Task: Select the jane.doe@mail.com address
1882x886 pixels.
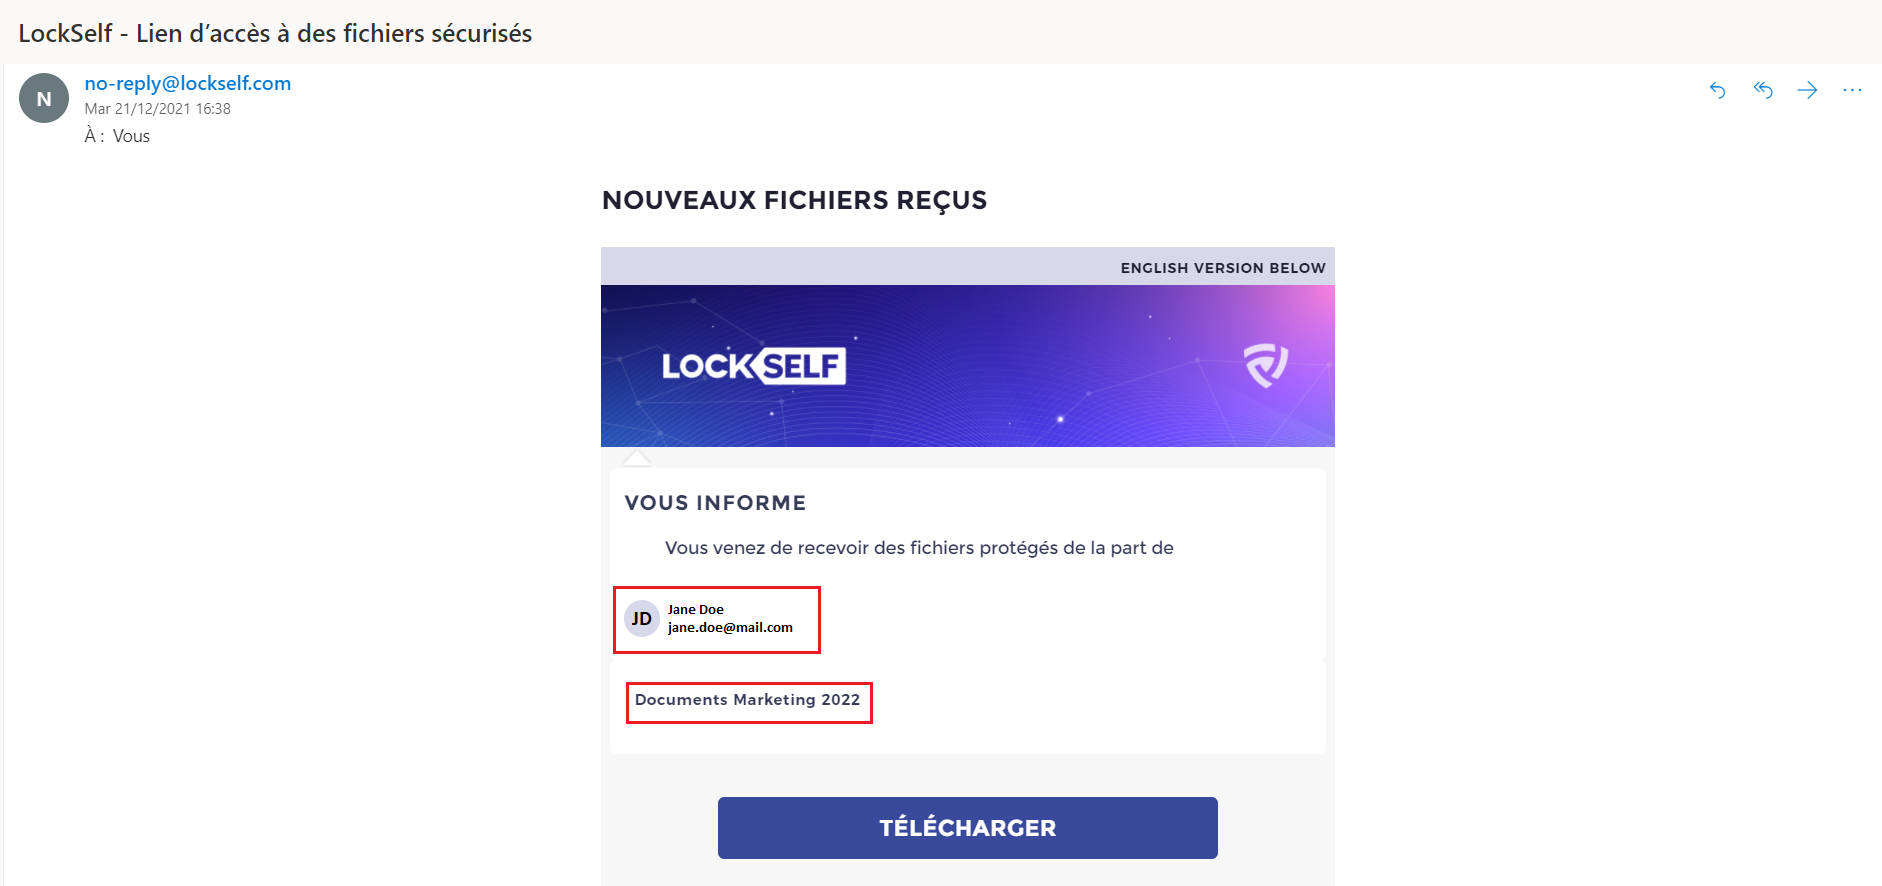Action: (x=730, y=628)
